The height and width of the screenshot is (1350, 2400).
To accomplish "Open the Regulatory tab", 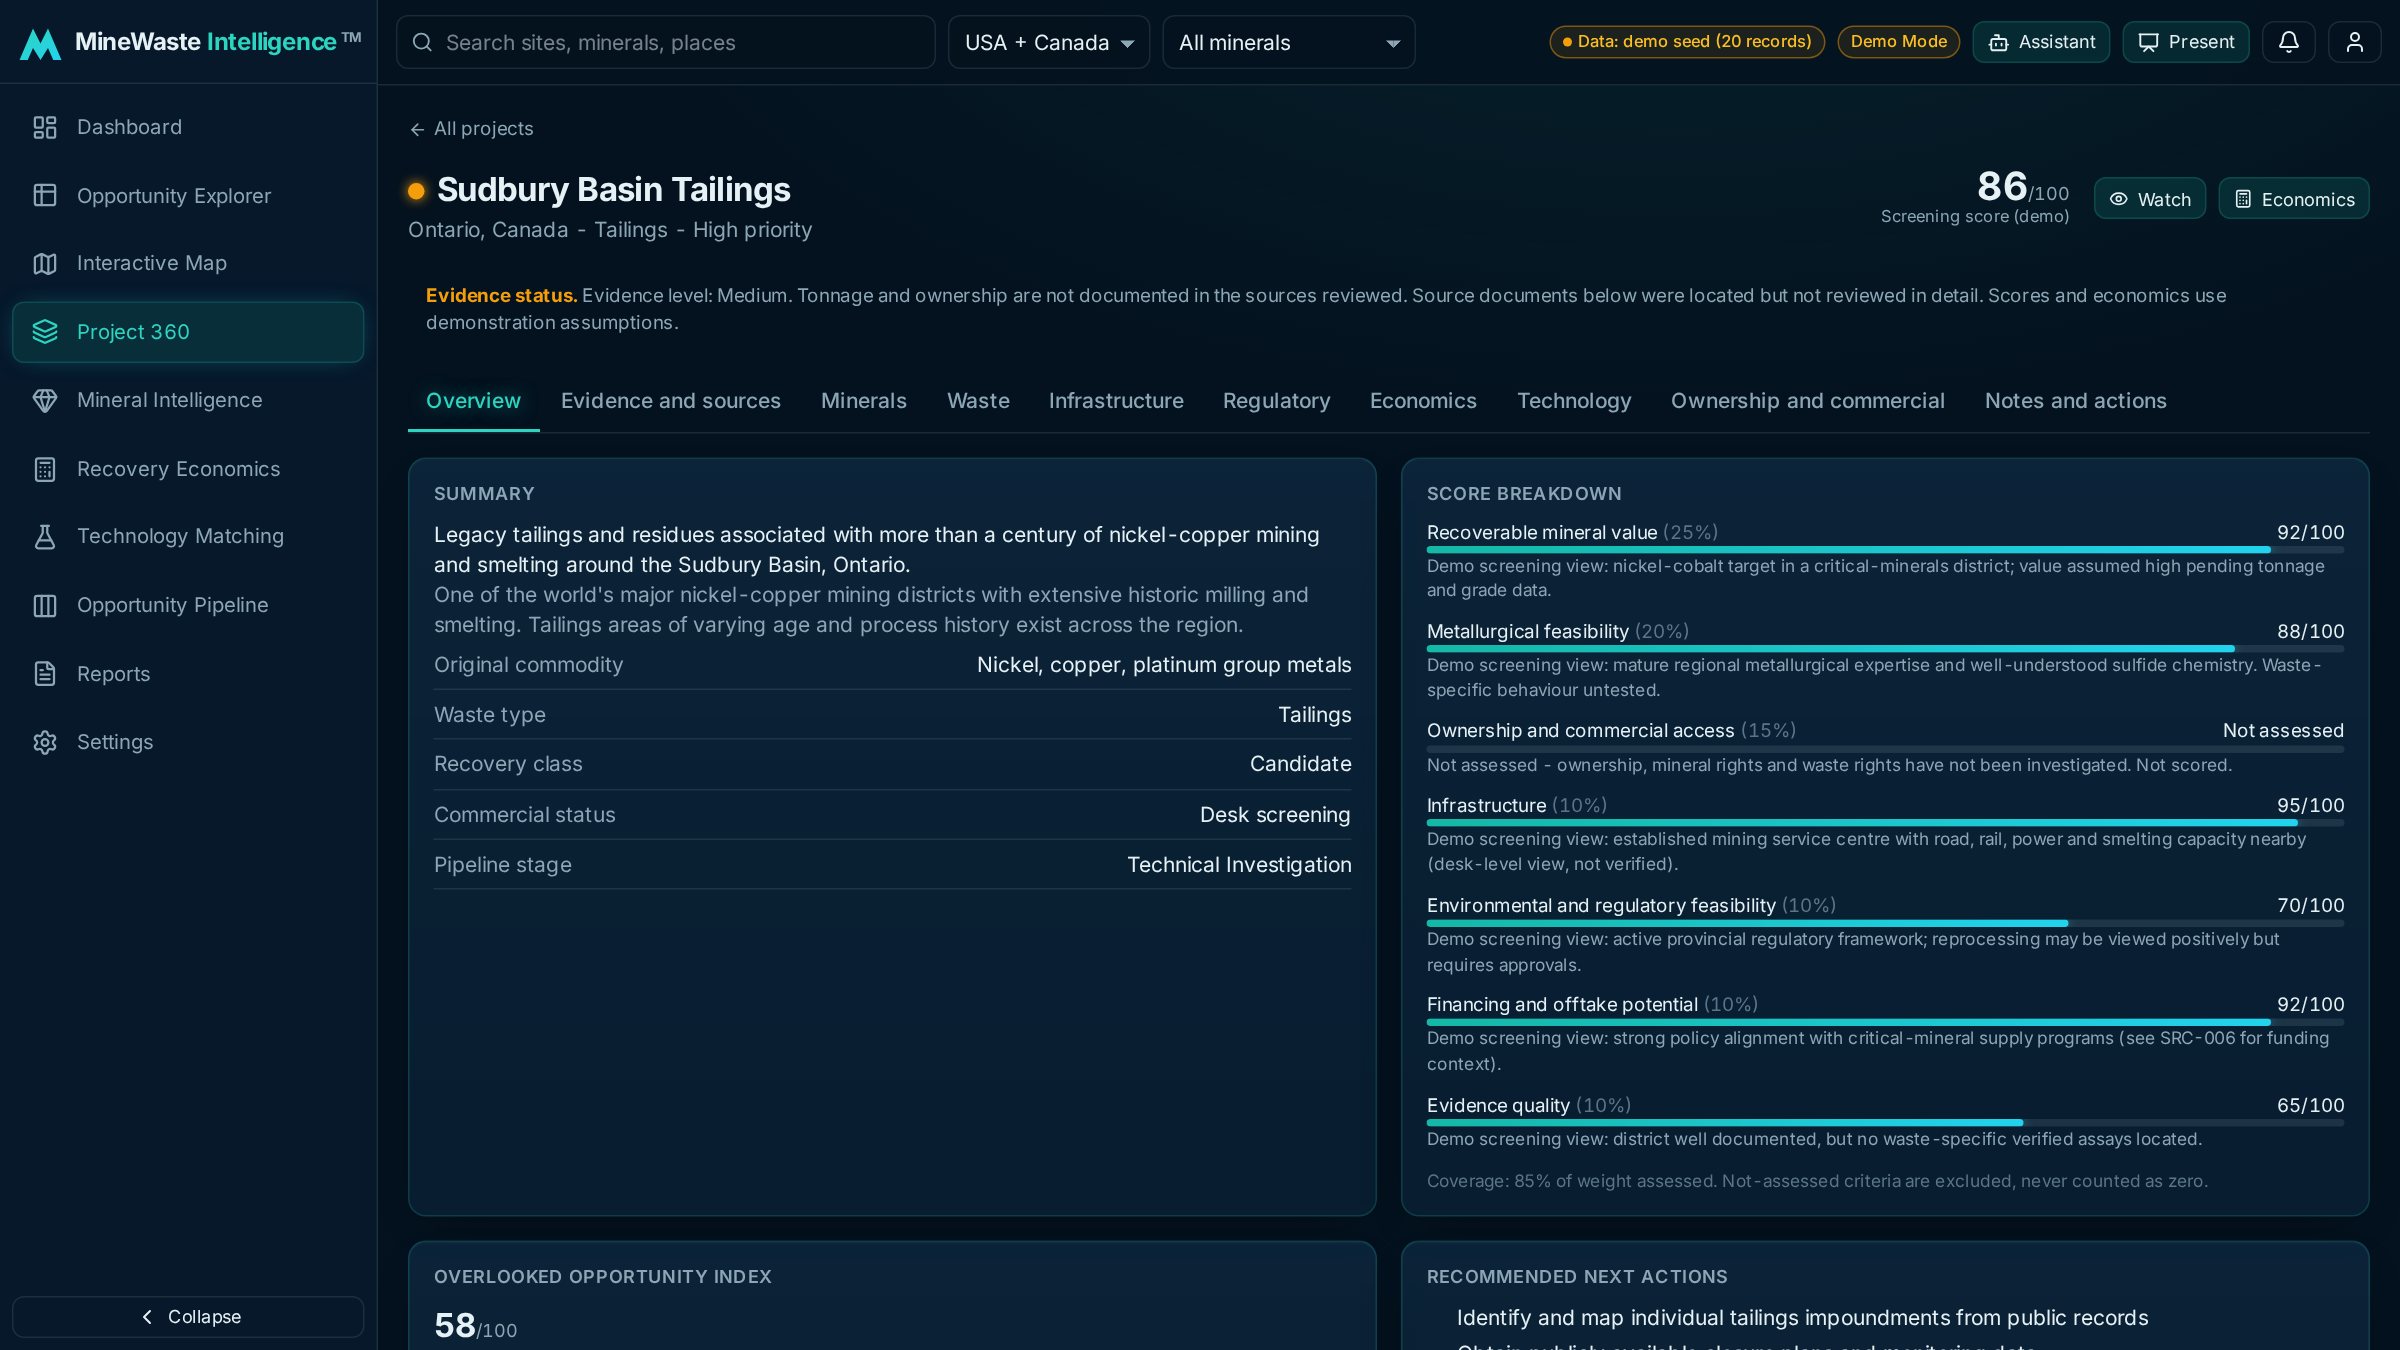I will tap(1276, 400).
